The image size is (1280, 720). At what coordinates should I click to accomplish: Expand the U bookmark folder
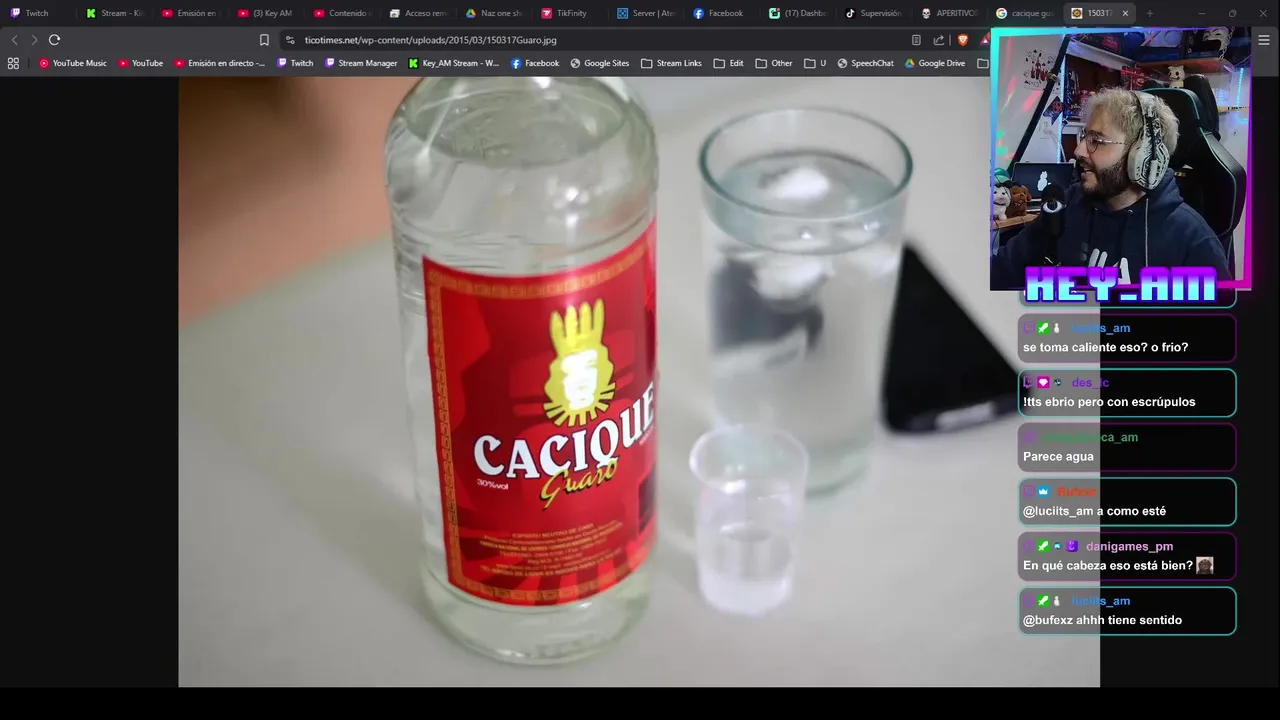[x=816, y=63]
